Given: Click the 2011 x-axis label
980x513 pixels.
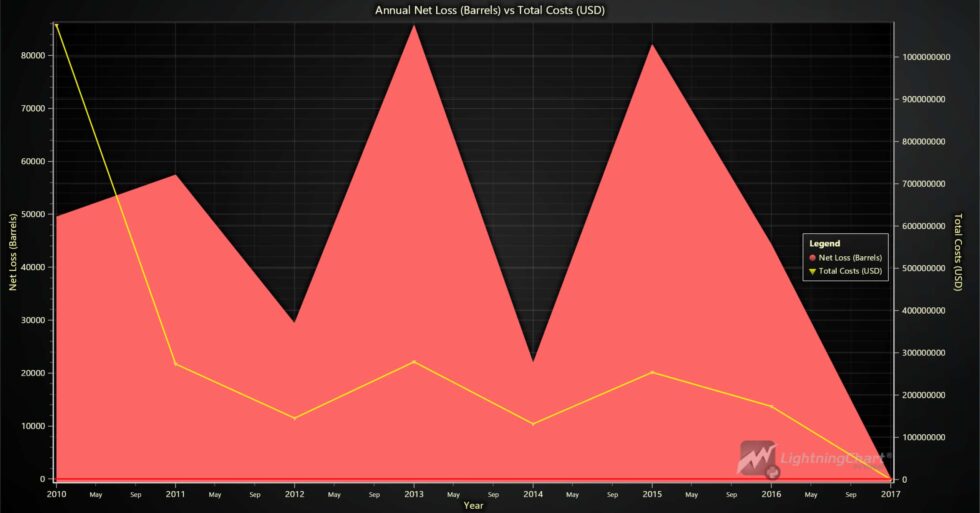Looking at the screenshot, I should (x=176, y=494).
